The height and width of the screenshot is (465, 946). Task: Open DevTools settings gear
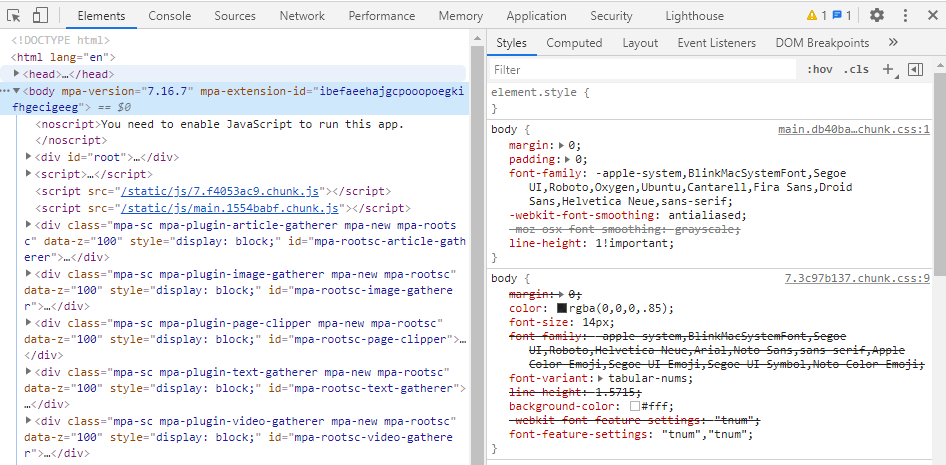877,16
